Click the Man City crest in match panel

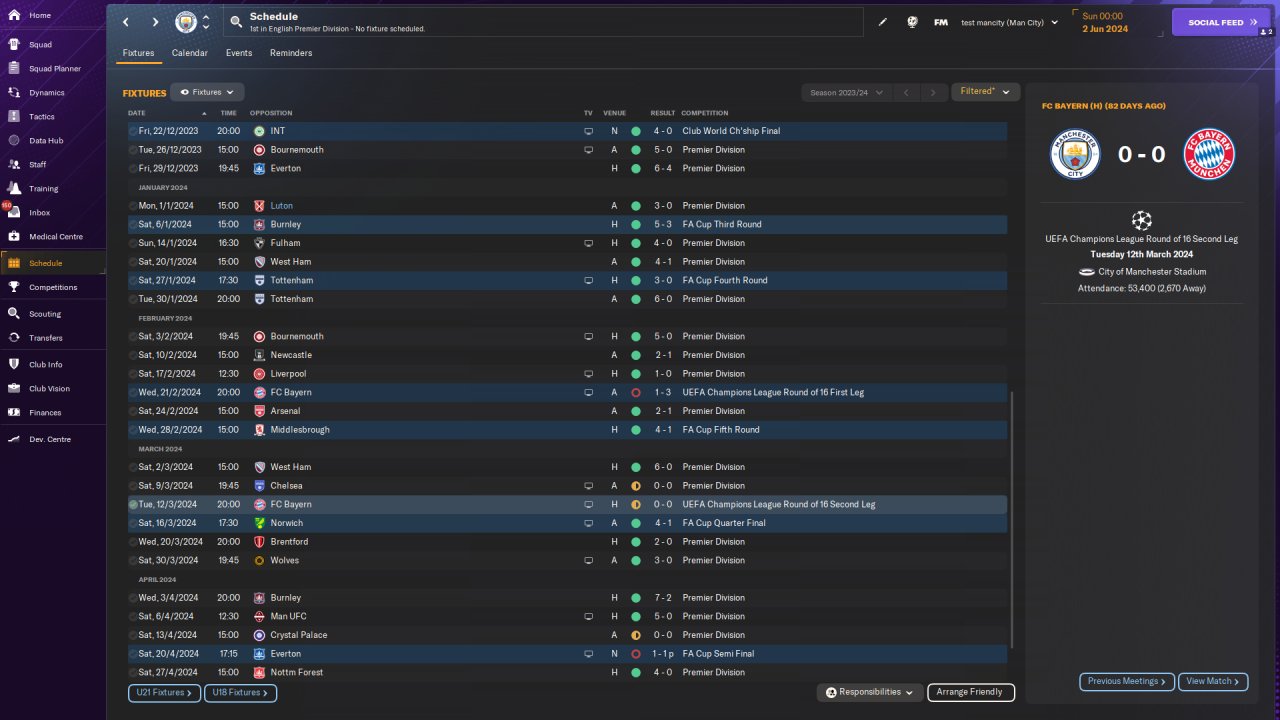coord(1075,154)
